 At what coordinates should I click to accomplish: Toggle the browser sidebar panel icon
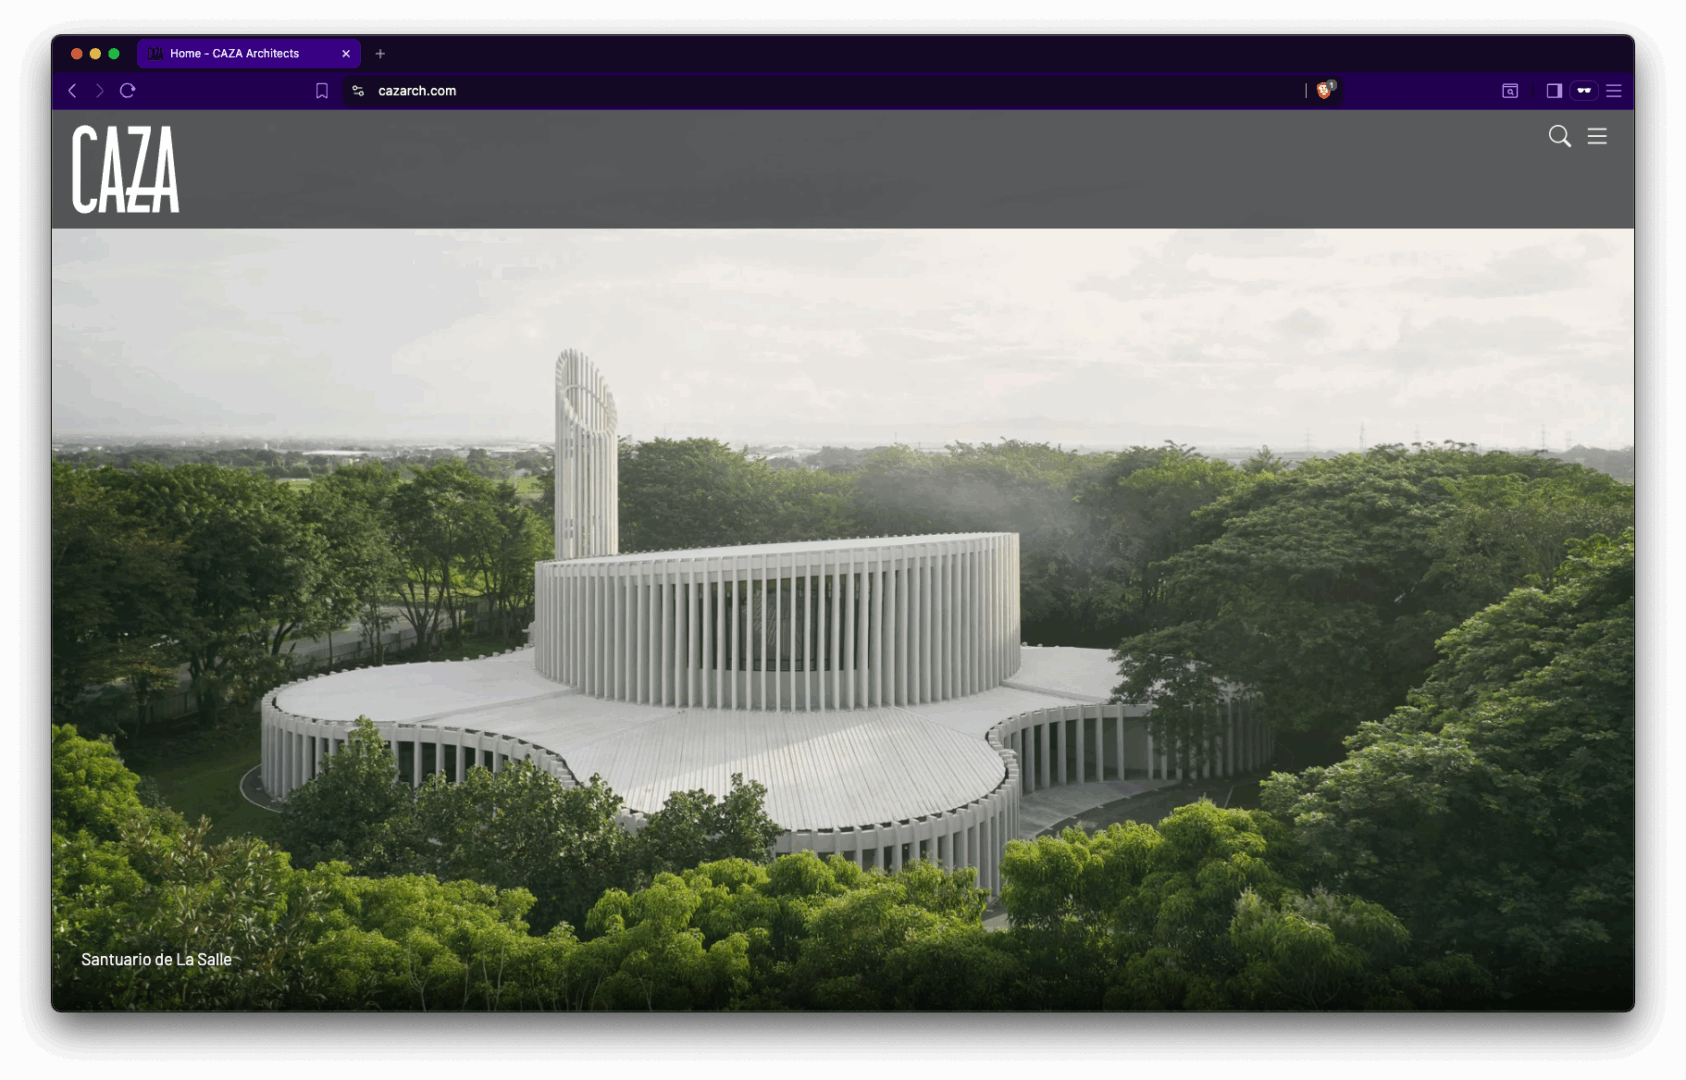click(x=1554, y=91)
